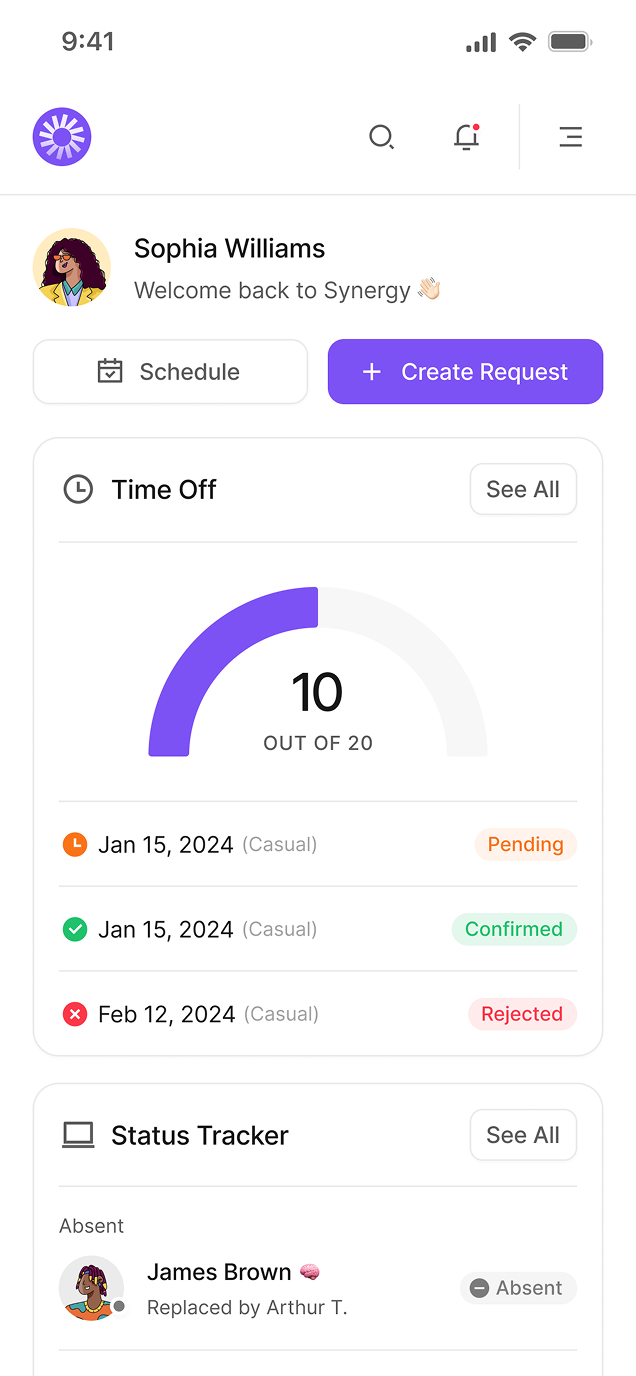Open James Brown's avatar
636x1376 pixels.
point(91,1288)
